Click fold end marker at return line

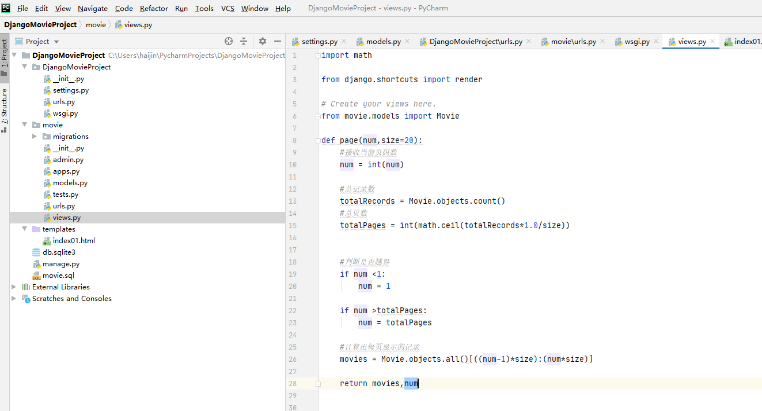[318, 383]
